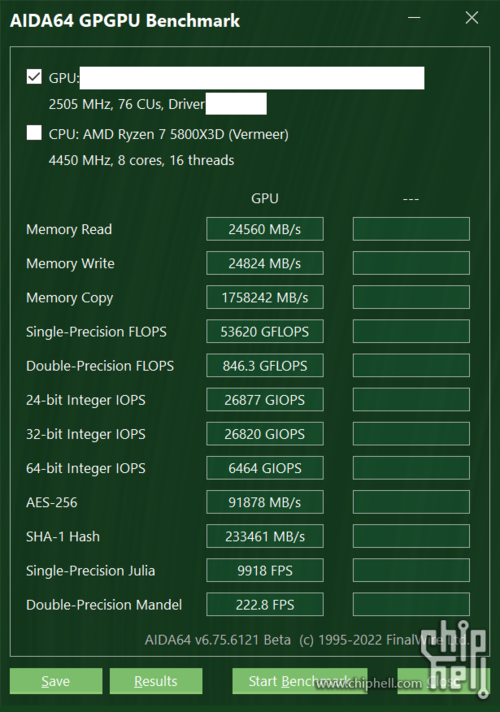Click the Memory Copy label

[69, 298]
